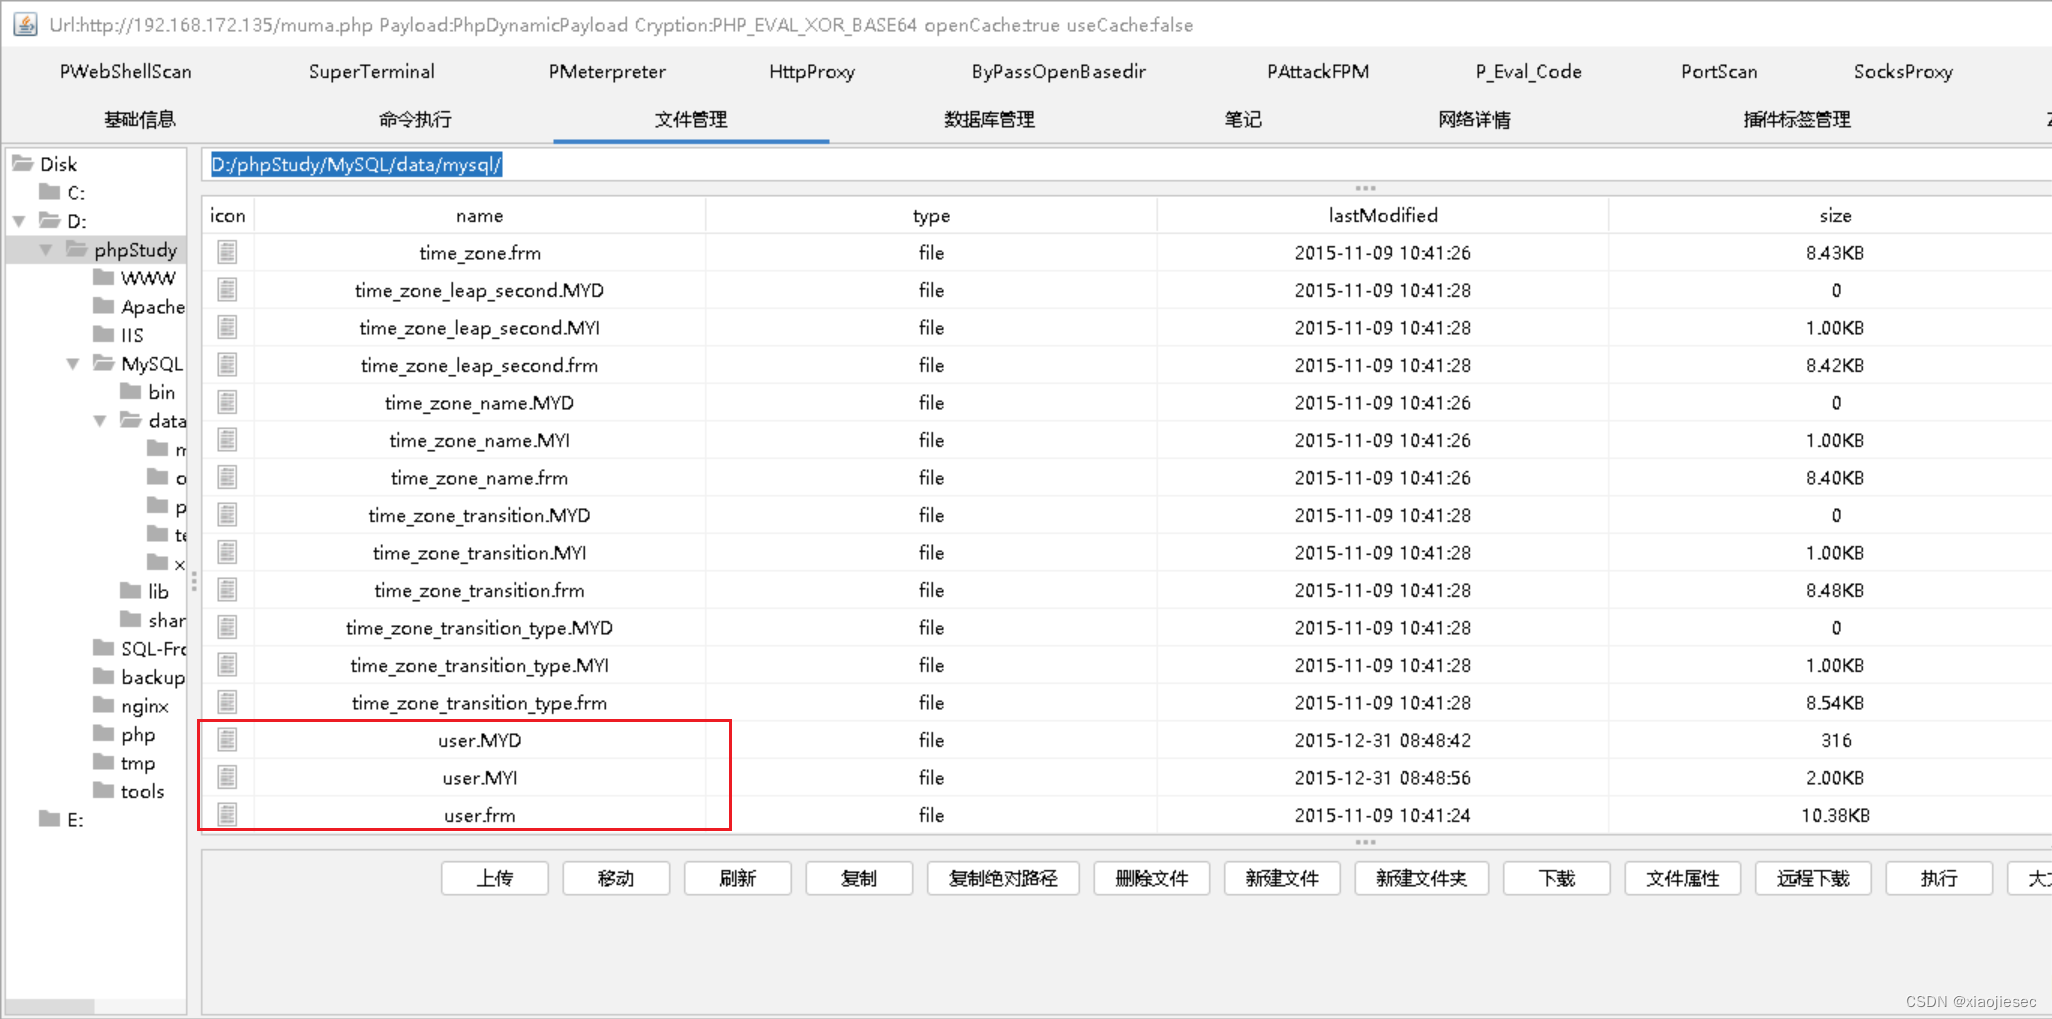The image size is (2052, 1019).
Task: Click the directory path input field
Action: pyautogui.click(x=700, y=165)
